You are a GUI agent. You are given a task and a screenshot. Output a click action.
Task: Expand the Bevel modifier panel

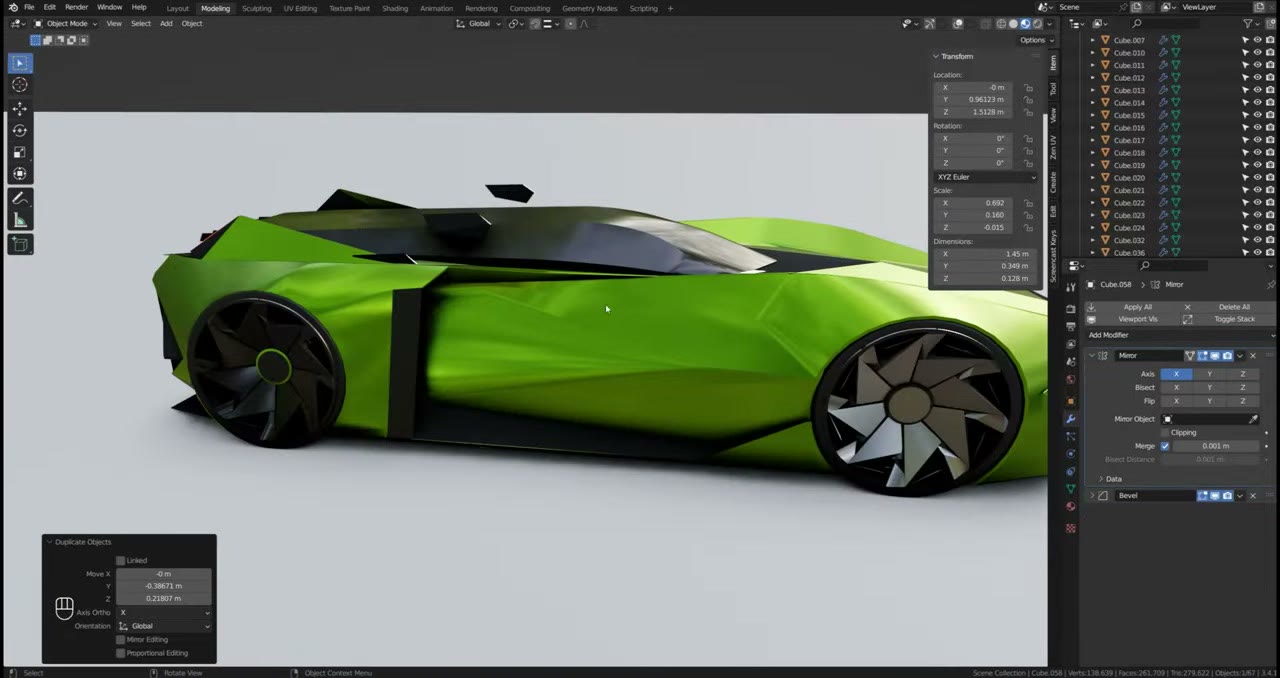pyautogui.click(x=1092, y=496)
